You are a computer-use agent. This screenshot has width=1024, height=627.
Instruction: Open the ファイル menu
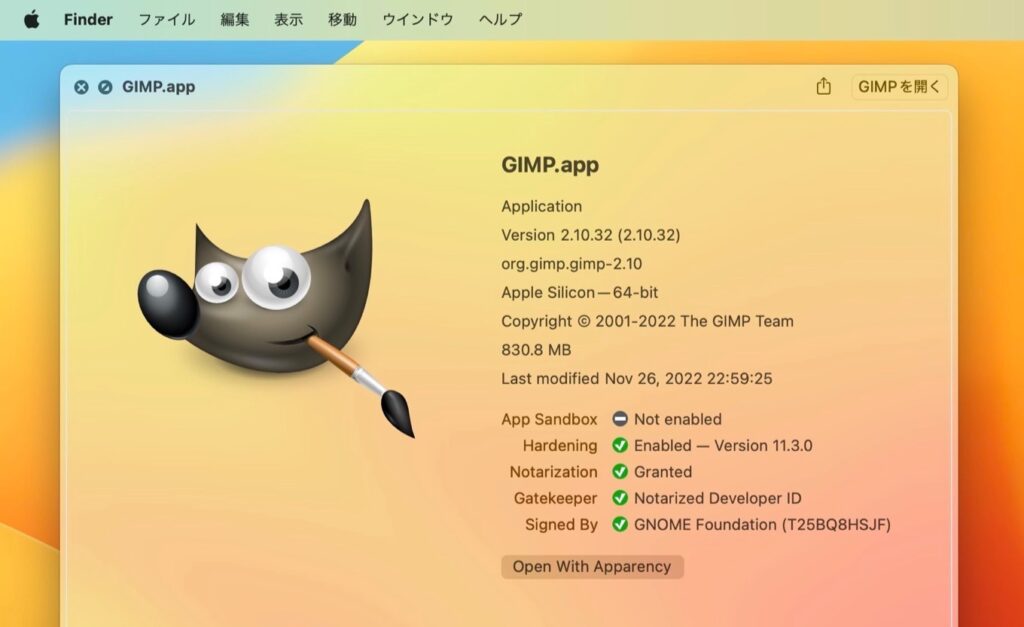[166, 18]
